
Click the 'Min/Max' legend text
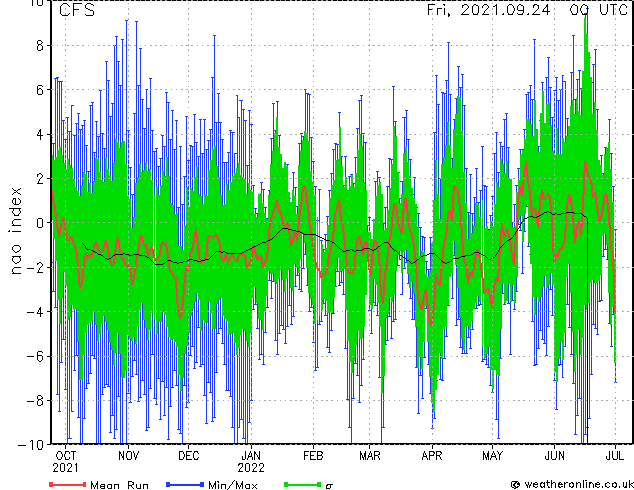pos(232,485)
